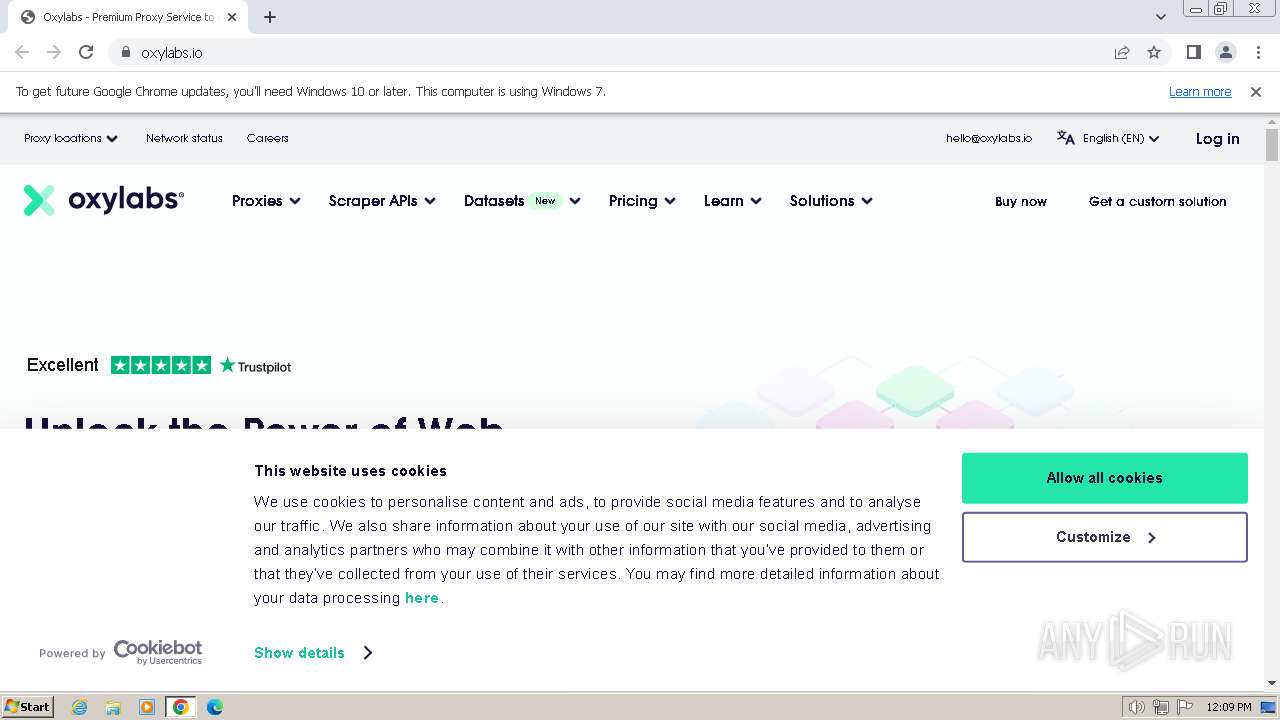Expand the Learn menu
The height and width of the screenshot is (720, 1280).
coord(732,201)
